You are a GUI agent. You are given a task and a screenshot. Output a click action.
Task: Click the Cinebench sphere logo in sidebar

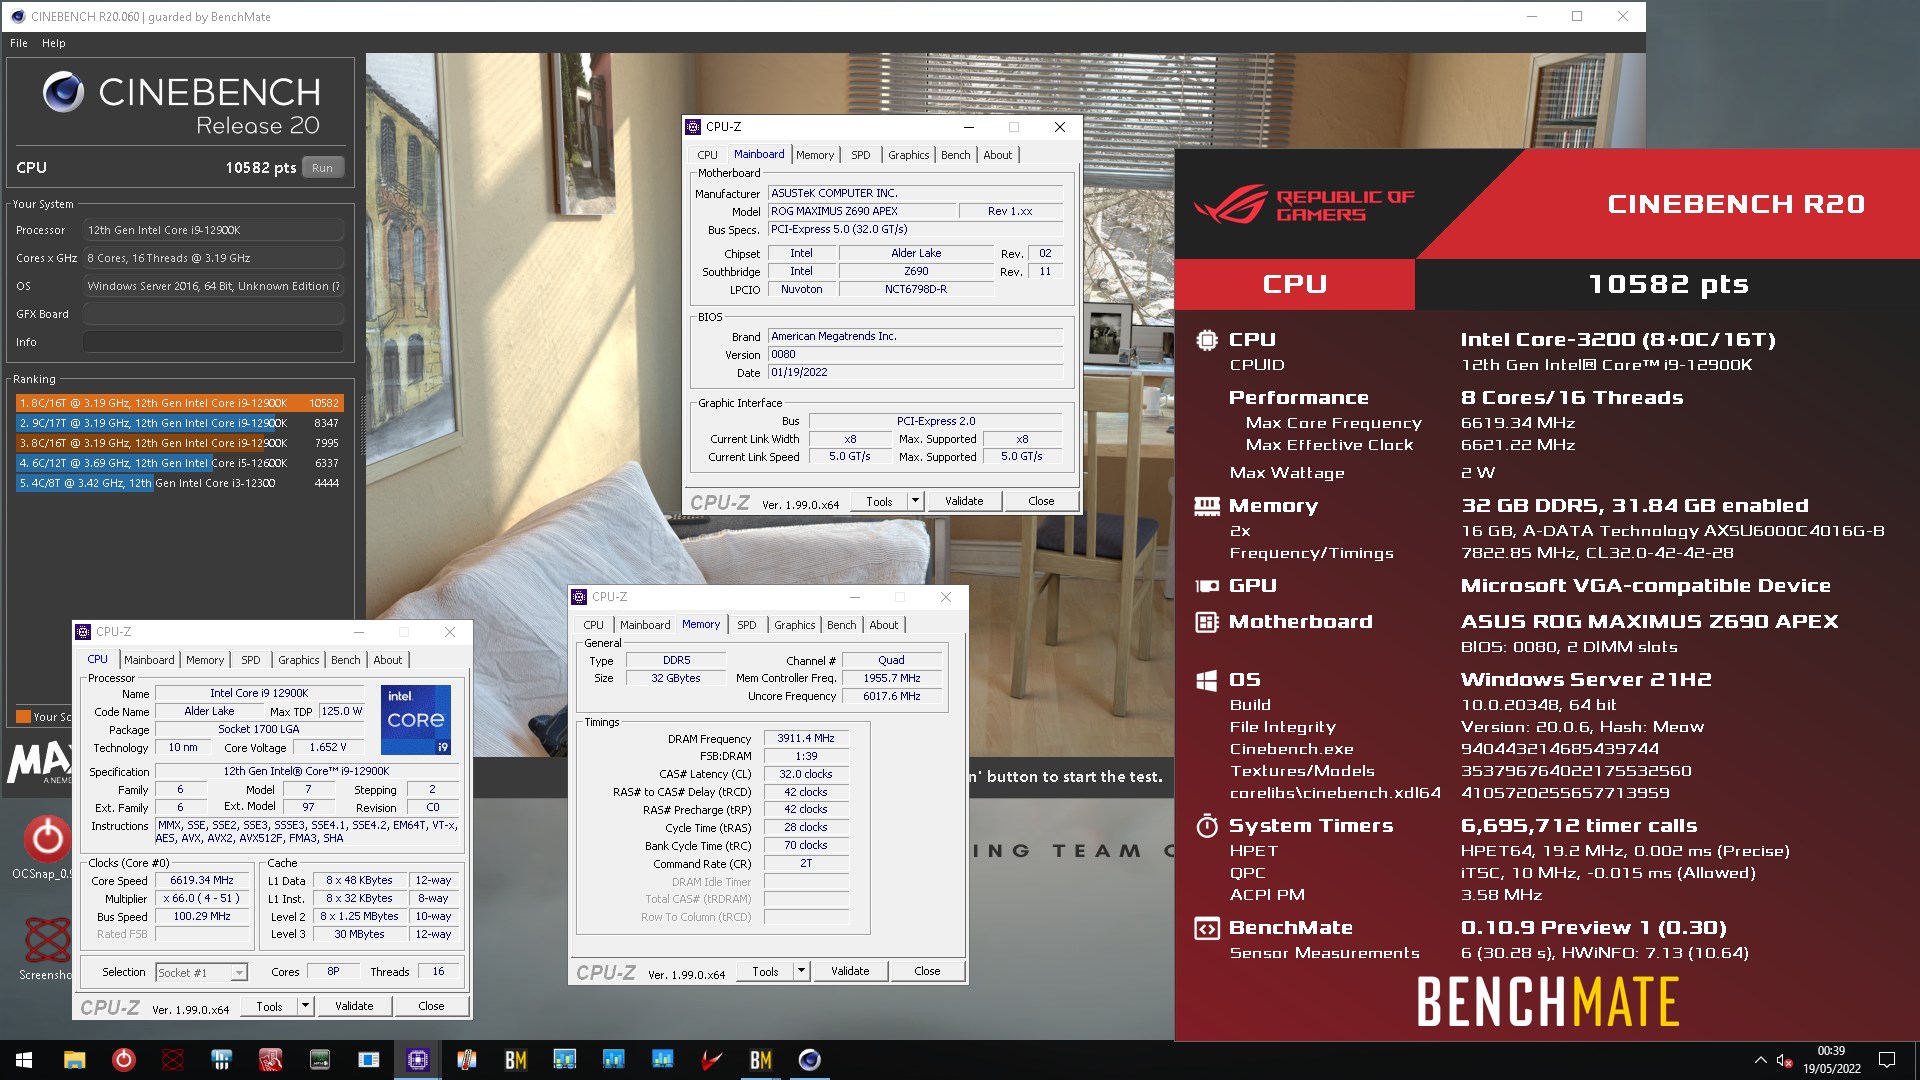(63, 93)
